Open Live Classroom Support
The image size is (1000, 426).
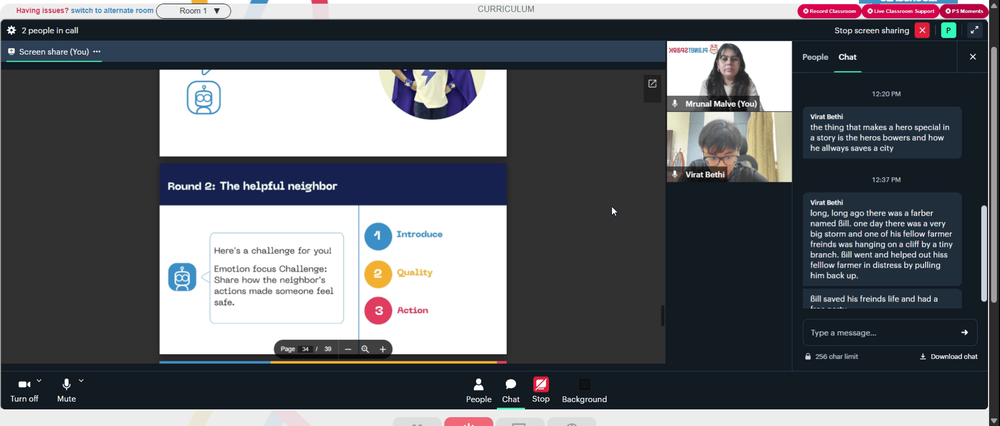click(x=900, y=11)
